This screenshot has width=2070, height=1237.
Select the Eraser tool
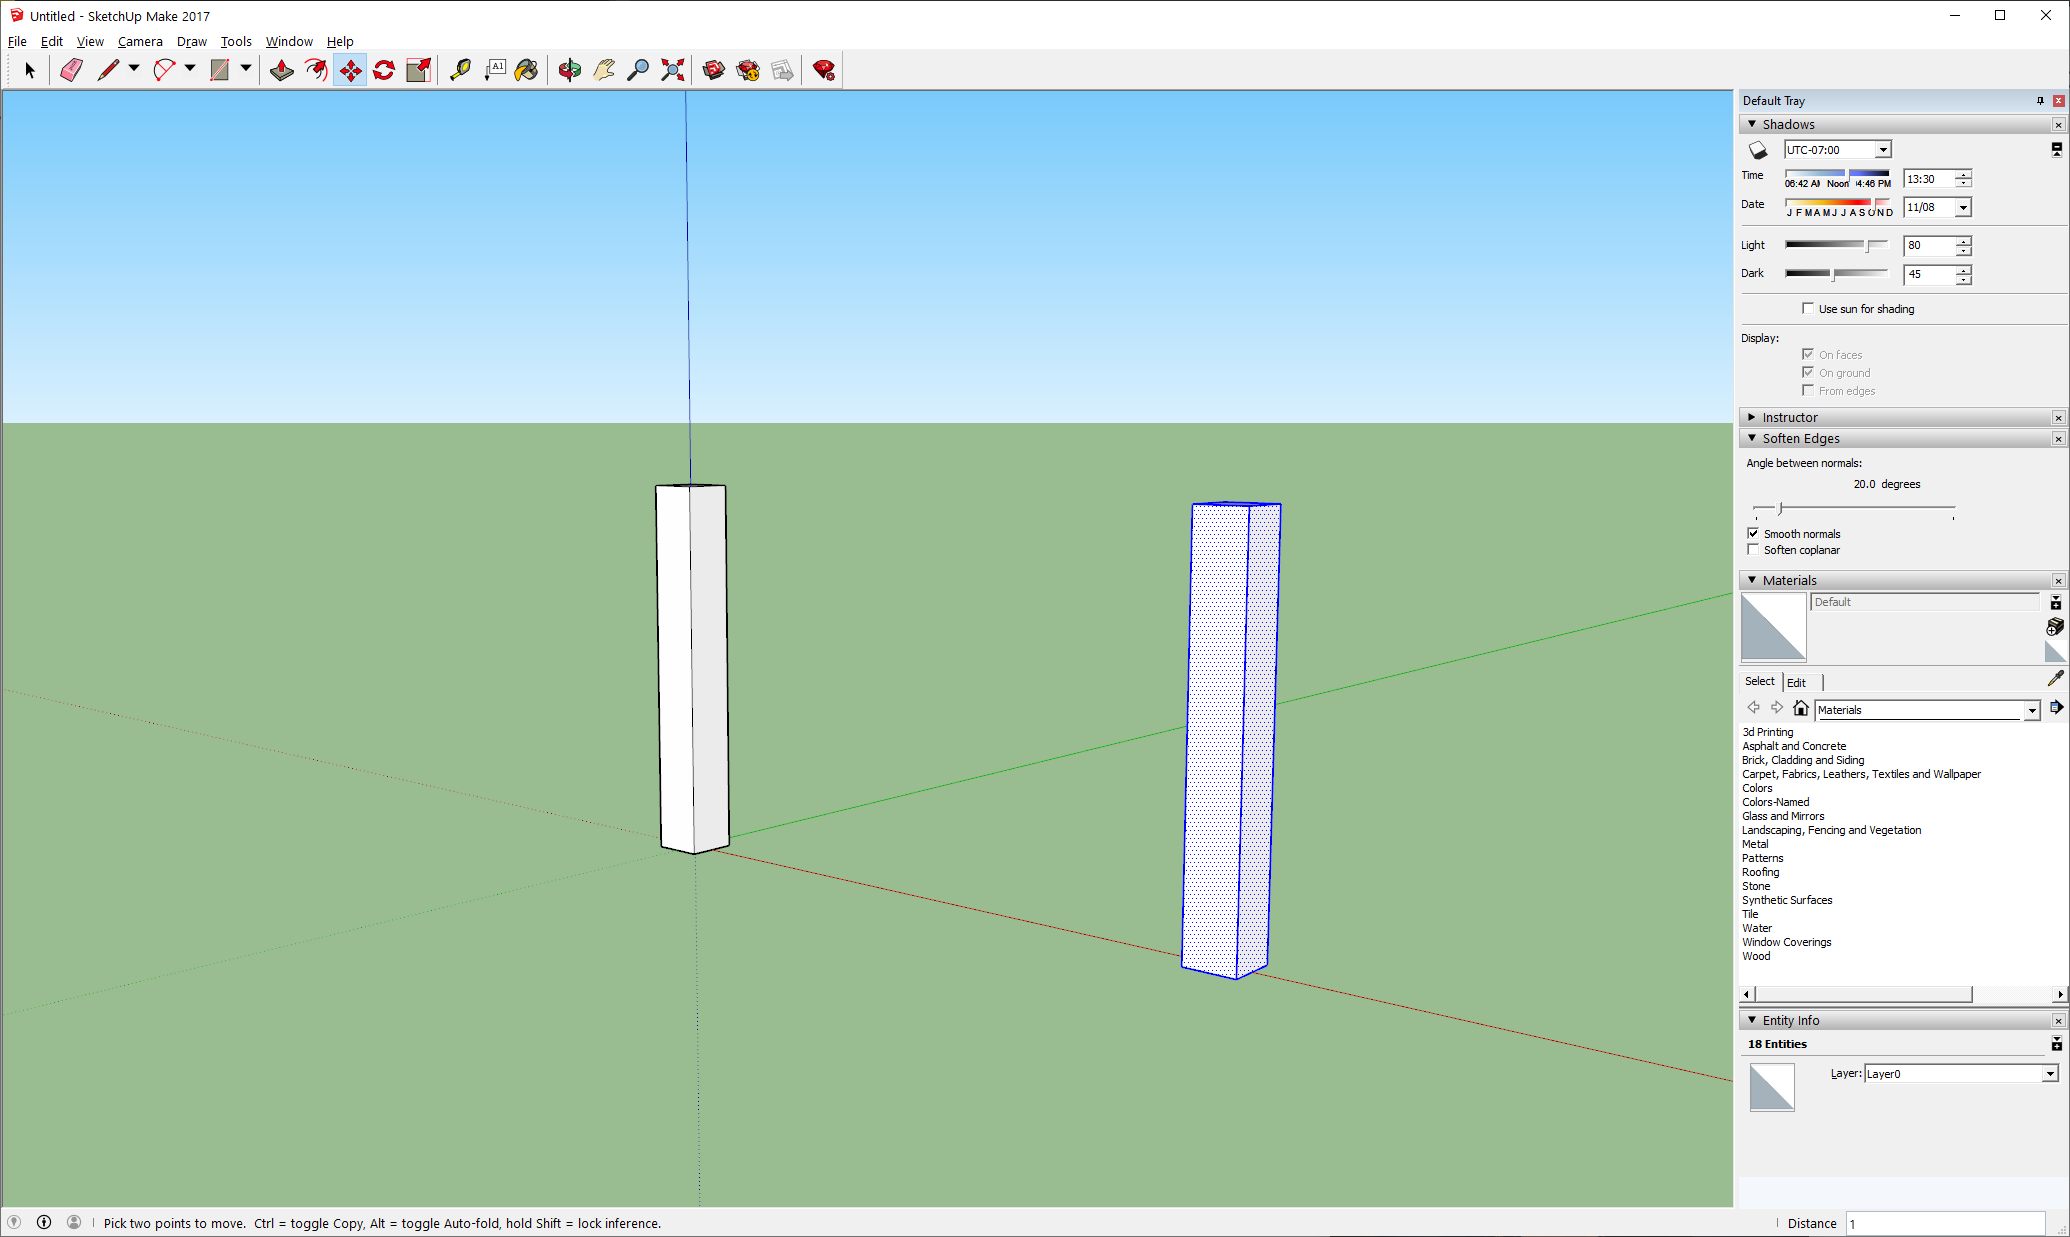71,70
